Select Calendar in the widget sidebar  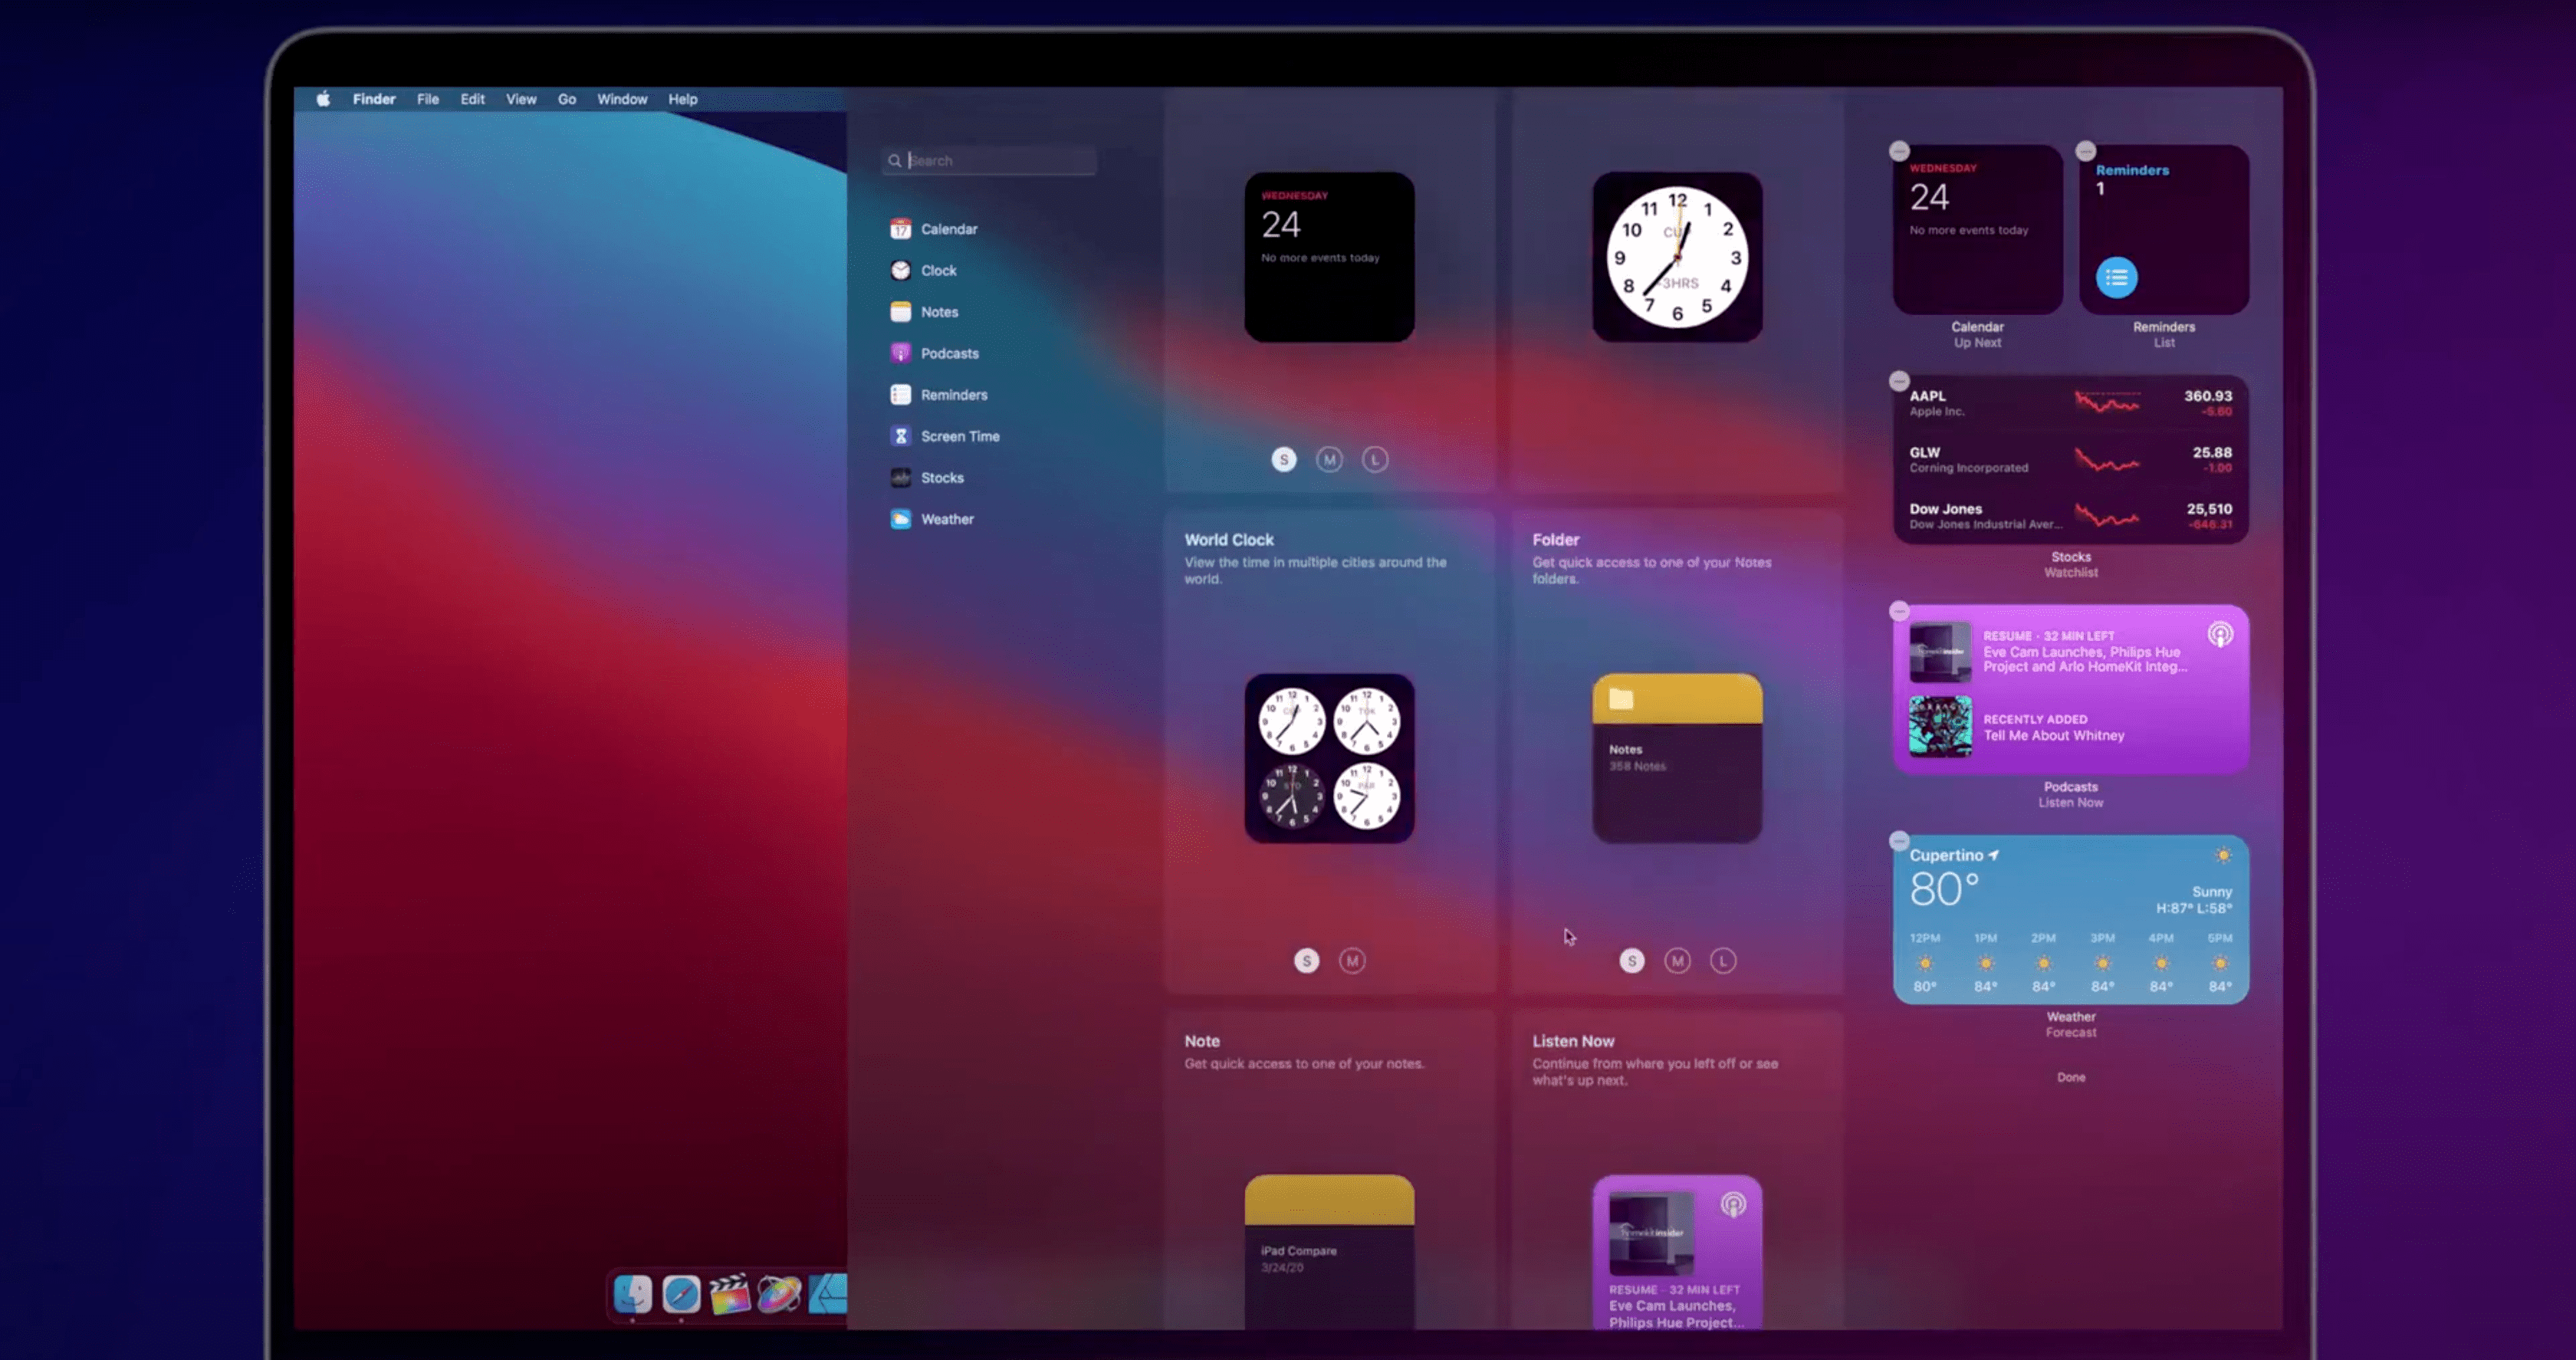950,228
